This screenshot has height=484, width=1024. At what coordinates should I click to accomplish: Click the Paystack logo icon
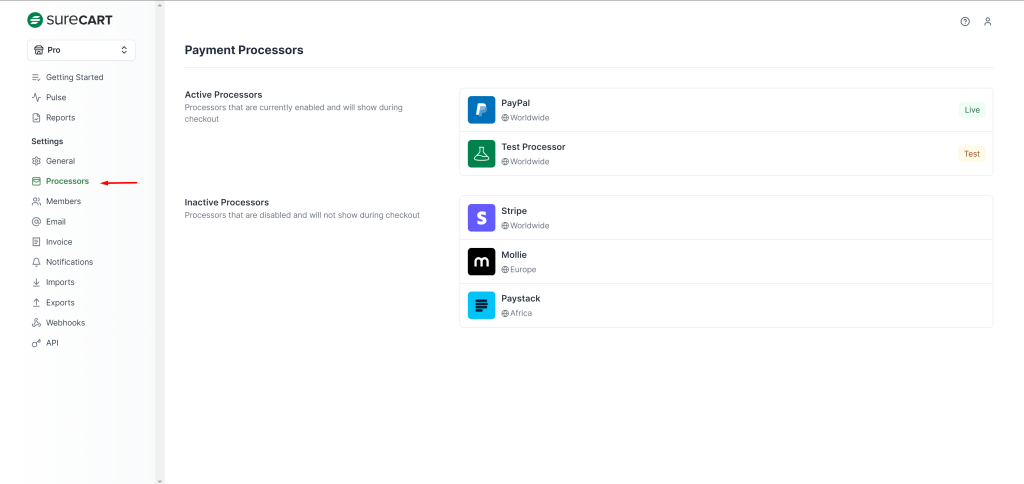click(481, 306)
